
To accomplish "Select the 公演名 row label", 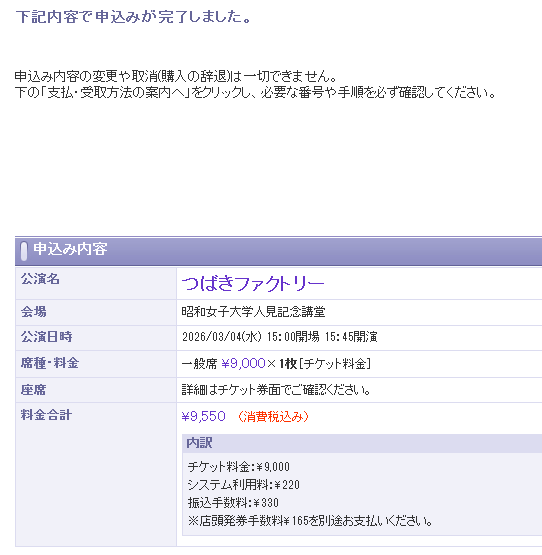I will [x=40, y=279].
